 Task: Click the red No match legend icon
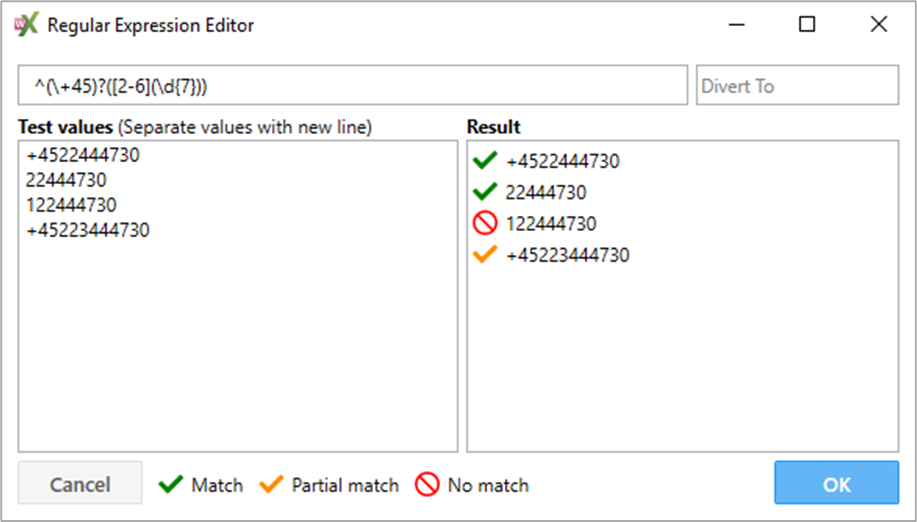coord(427,485)
